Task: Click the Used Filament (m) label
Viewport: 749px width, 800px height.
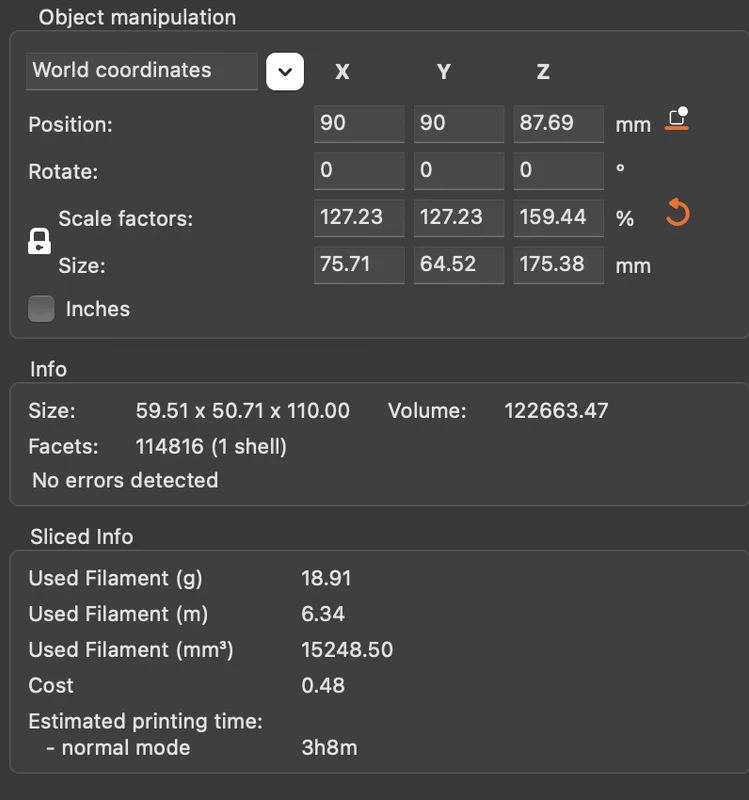Action: [118, 614]
